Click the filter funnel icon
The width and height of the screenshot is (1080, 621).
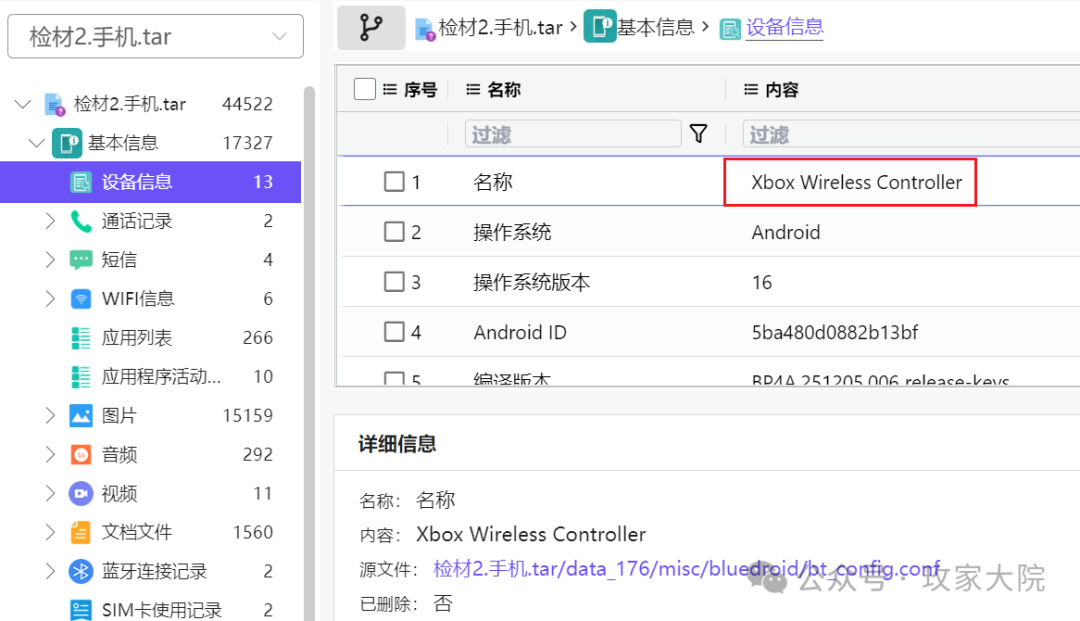point(698,133)
